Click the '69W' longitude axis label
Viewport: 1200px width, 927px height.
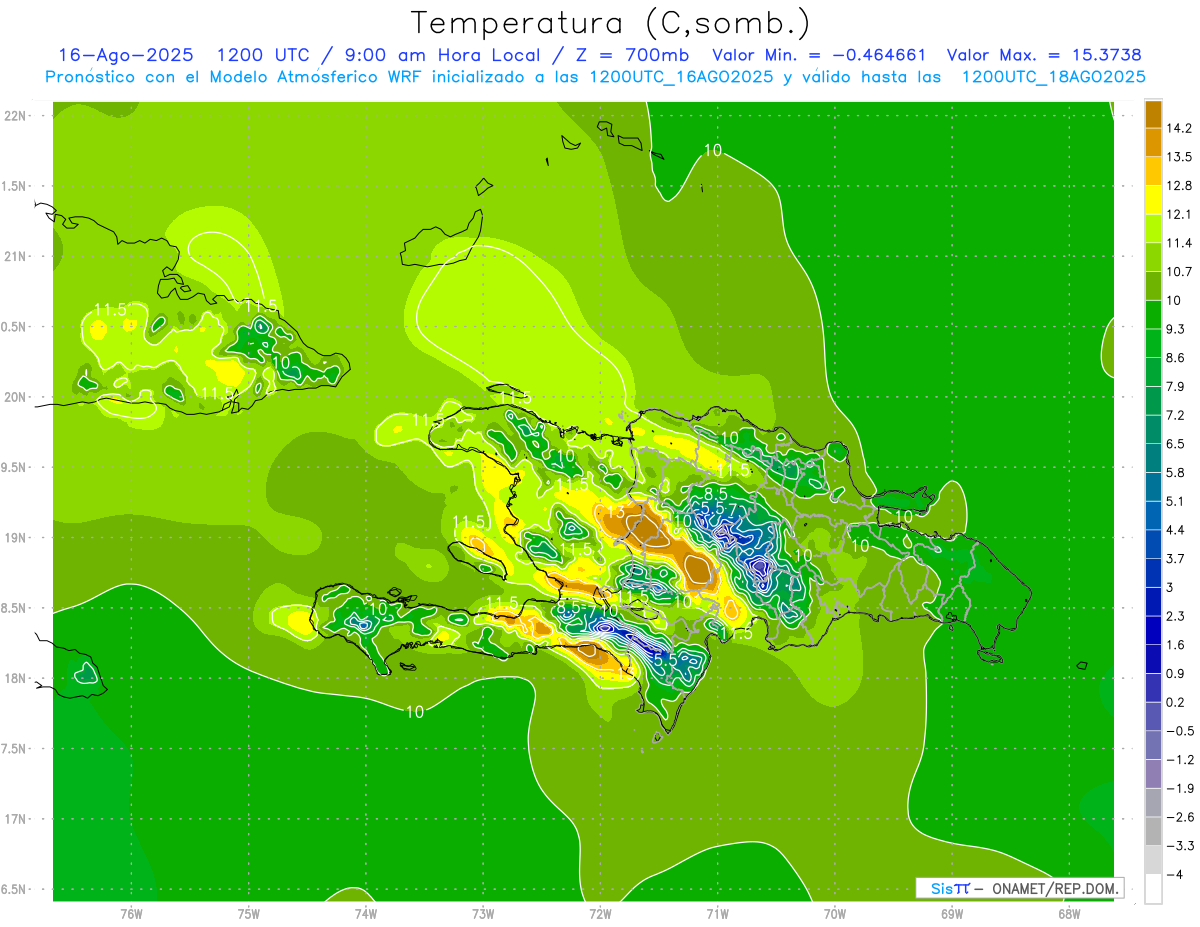(951, 913)
